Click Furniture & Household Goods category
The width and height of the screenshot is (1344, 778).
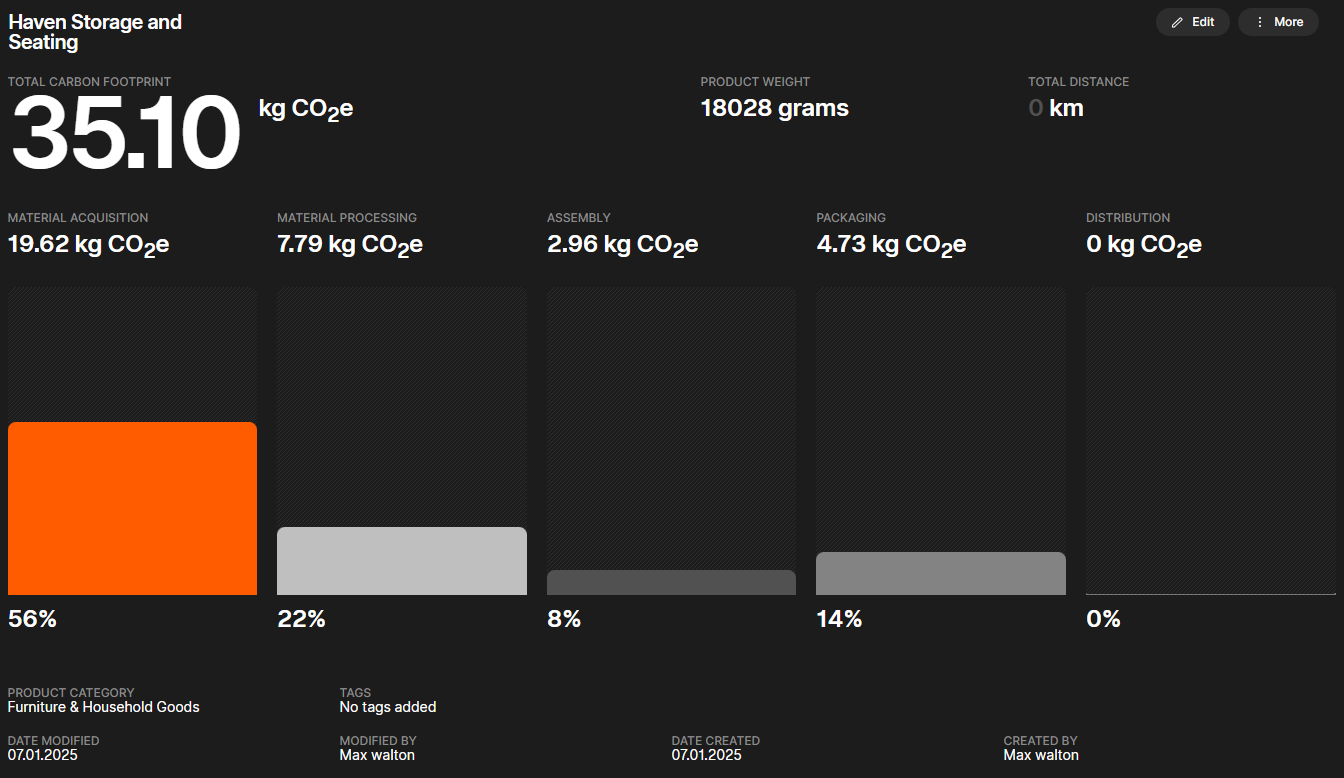[x=104, y=707]
